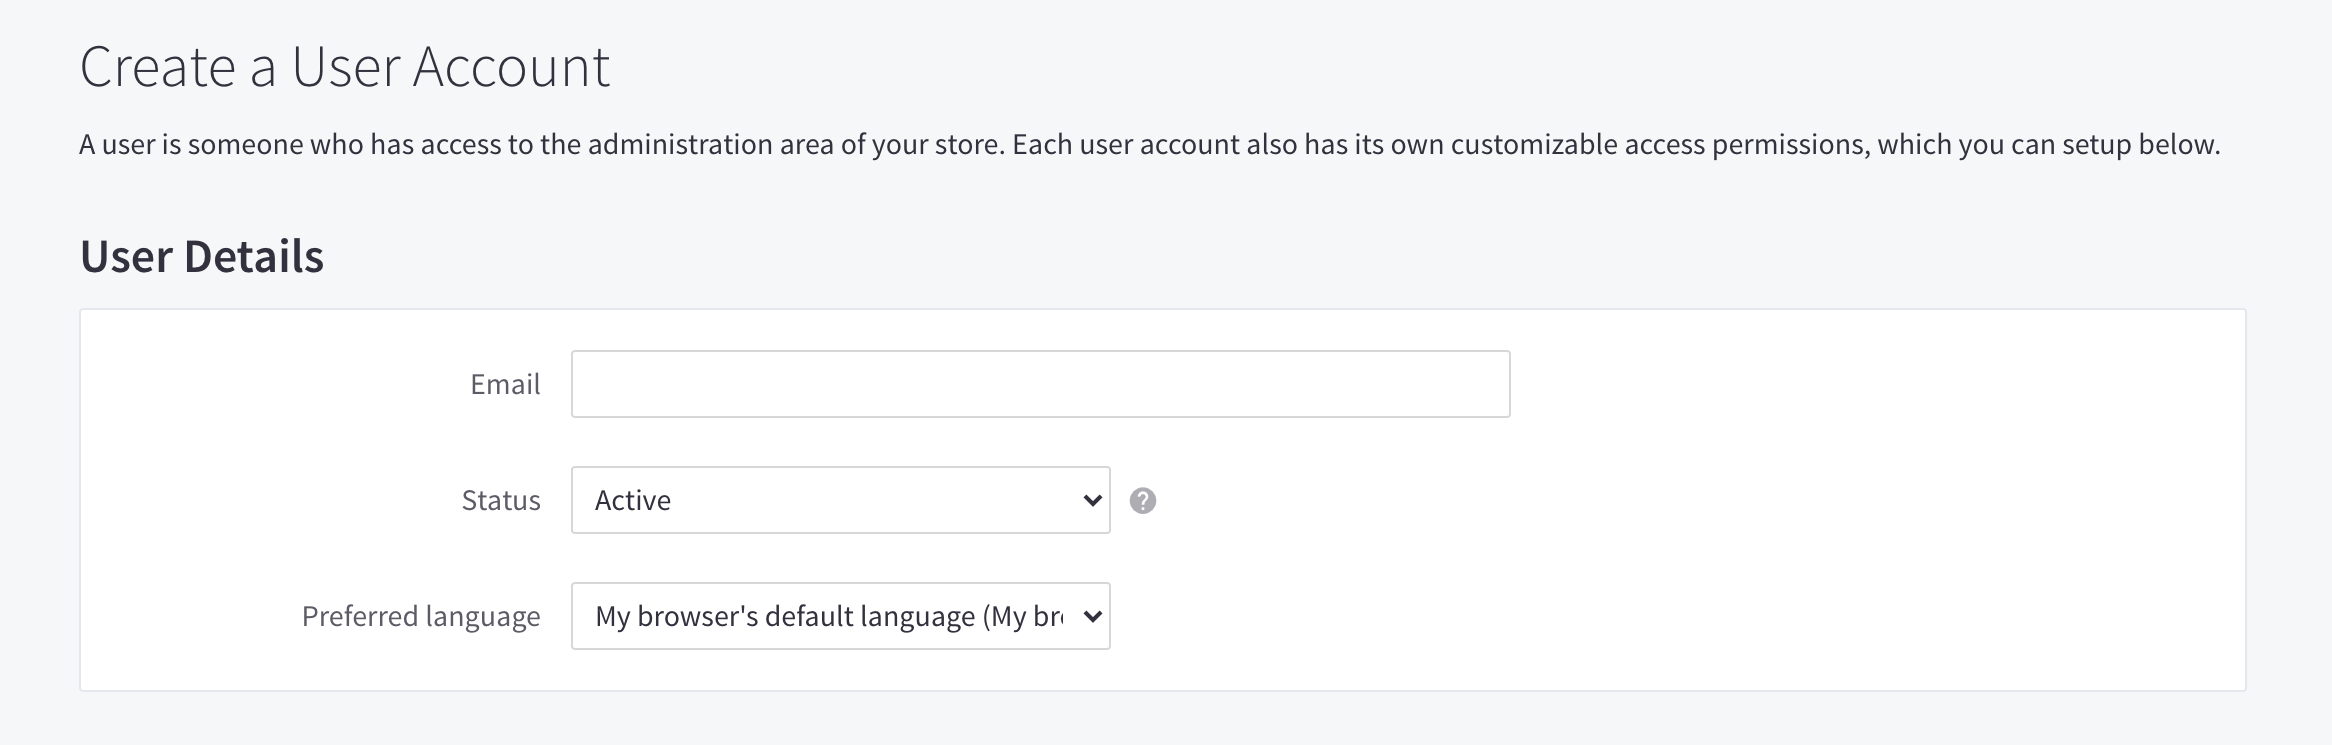Click the Preferred language label
The height and width of the screenshot is (745, 2332).
421,616
